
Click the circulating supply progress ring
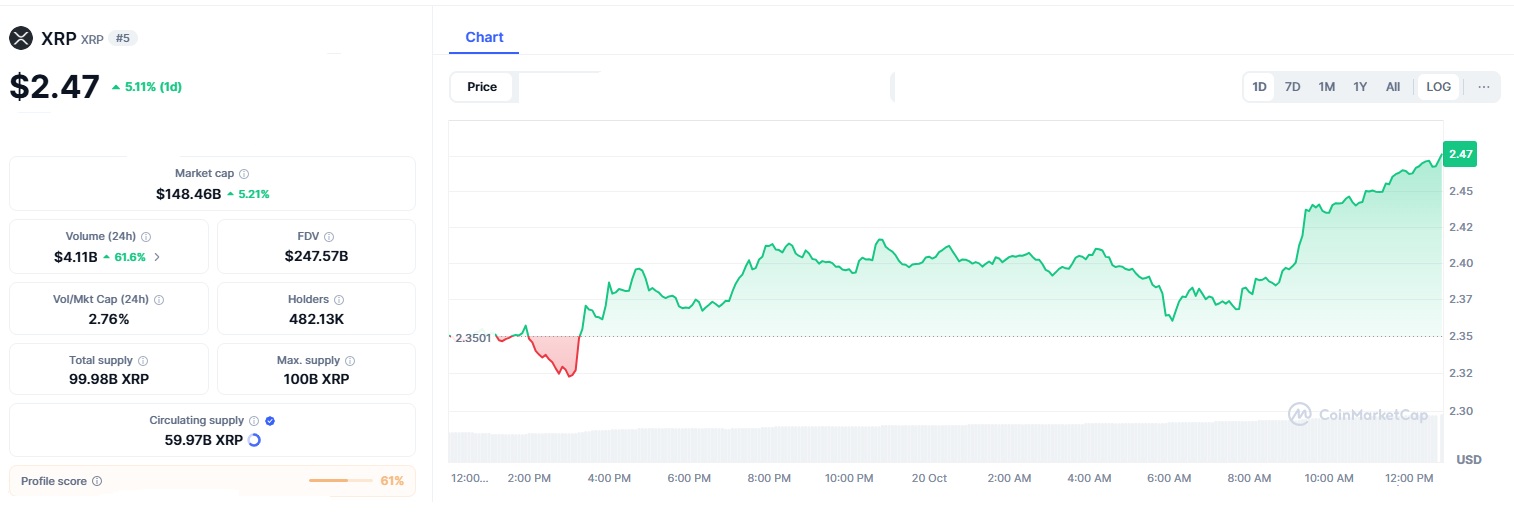pyautogui.click(x=254, y=440)
